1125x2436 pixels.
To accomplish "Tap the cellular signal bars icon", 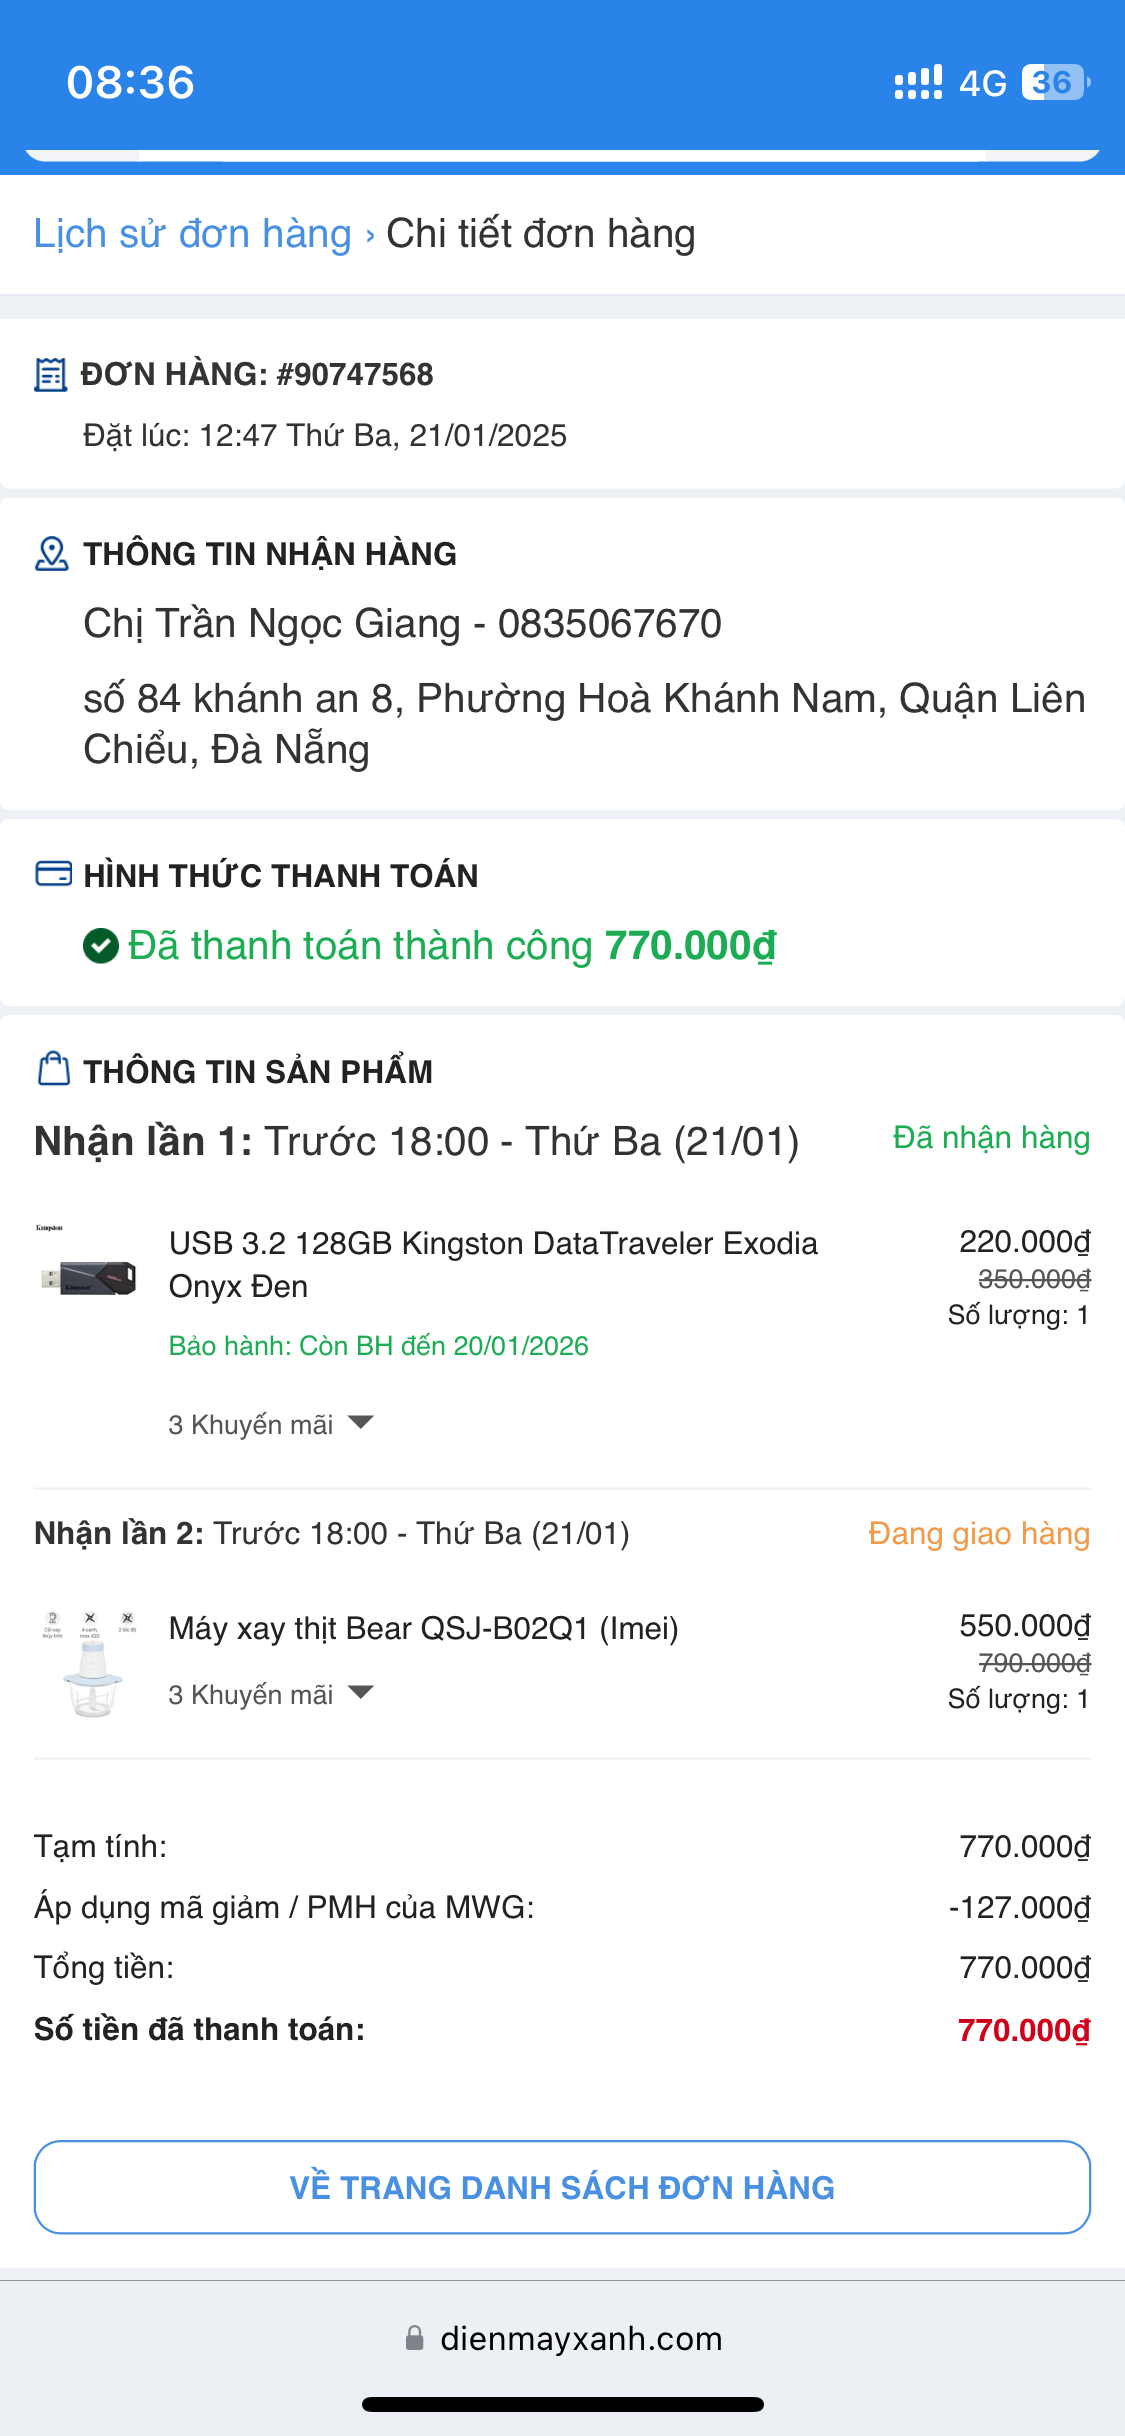I will (x=917, y=83).
